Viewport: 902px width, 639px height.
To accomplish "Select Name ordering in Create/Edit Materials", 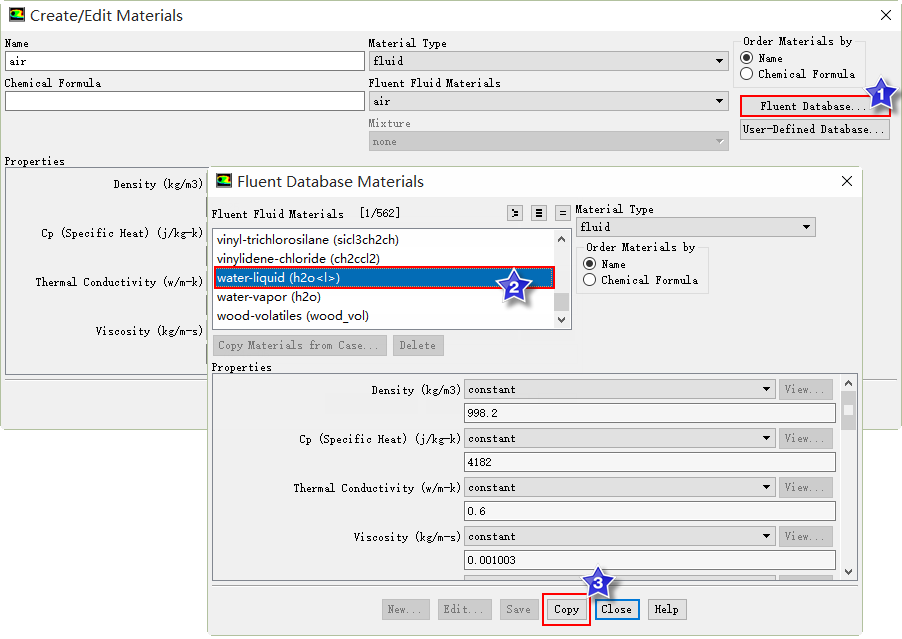I will tap(747, 58).
